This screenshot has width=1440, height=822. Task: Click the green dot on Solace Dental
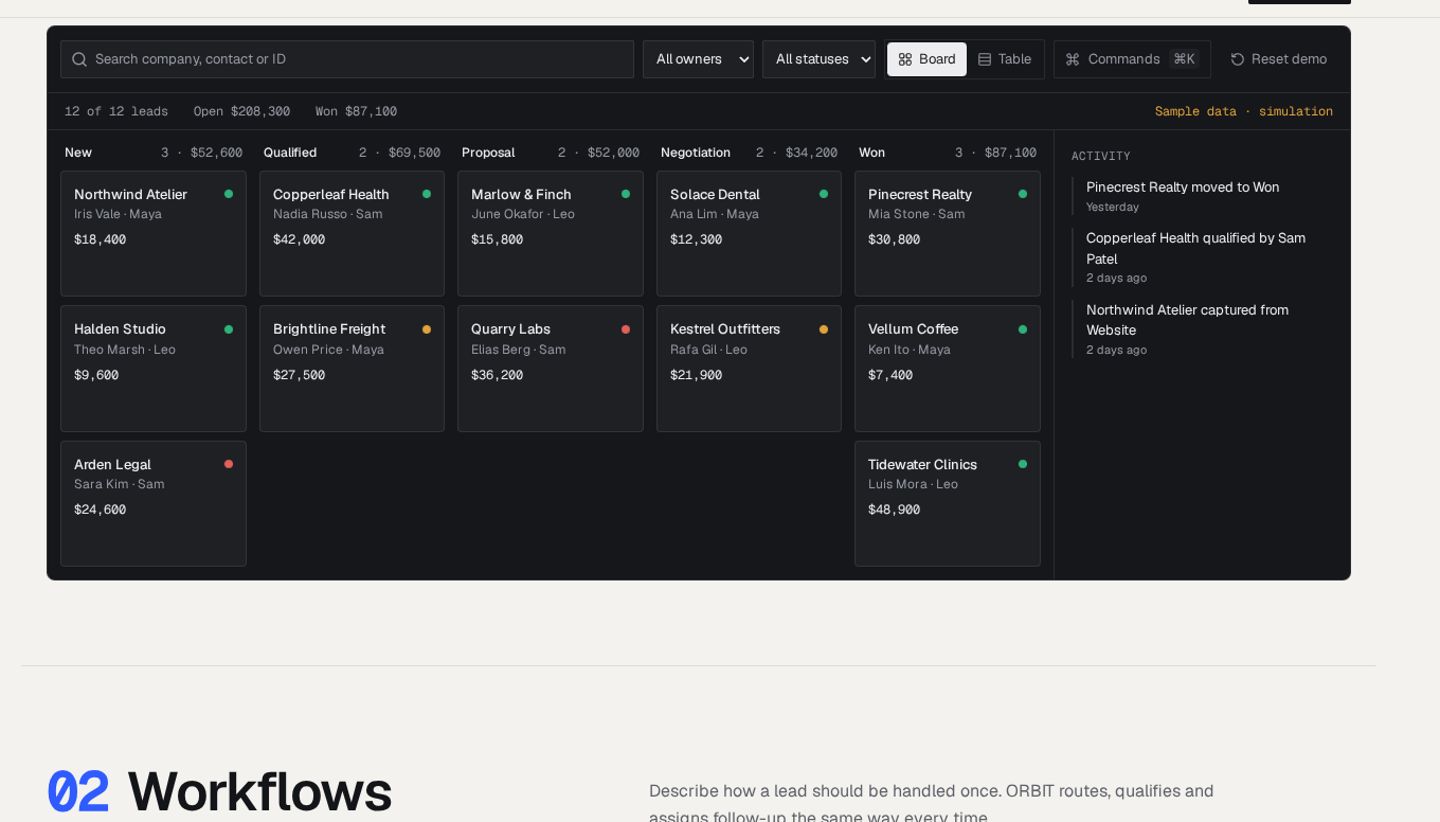[x=824, y=194]
